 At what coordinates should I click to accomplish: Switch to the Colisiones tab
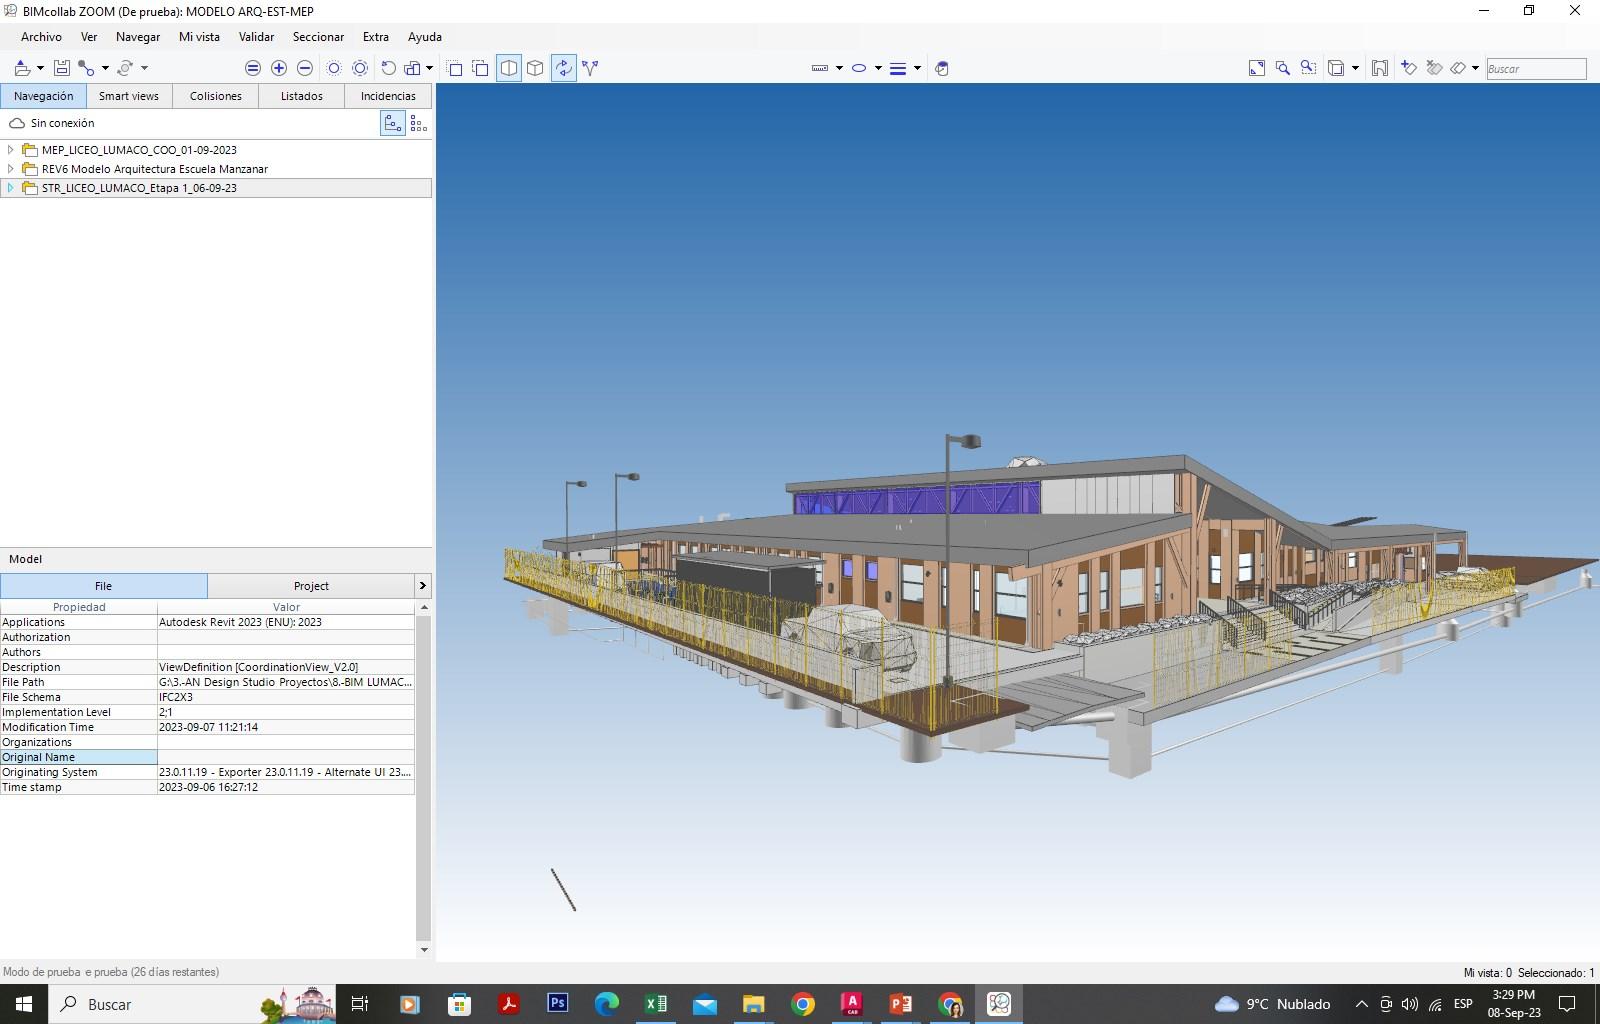[x=216, y=96]
